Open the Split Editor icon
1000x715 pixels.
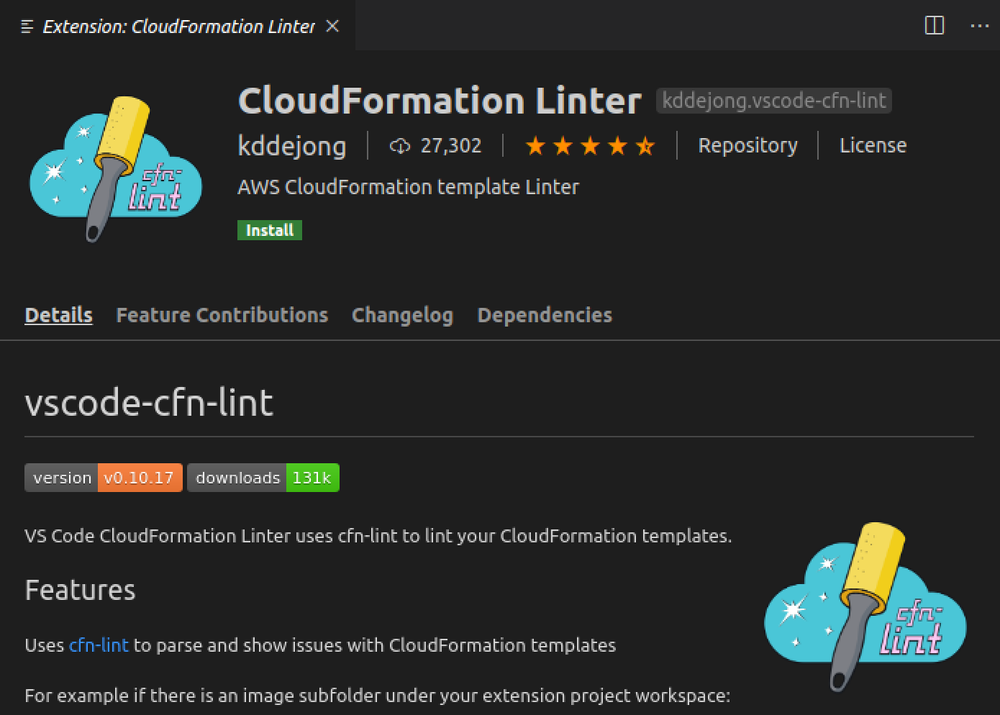pos(934,26)
